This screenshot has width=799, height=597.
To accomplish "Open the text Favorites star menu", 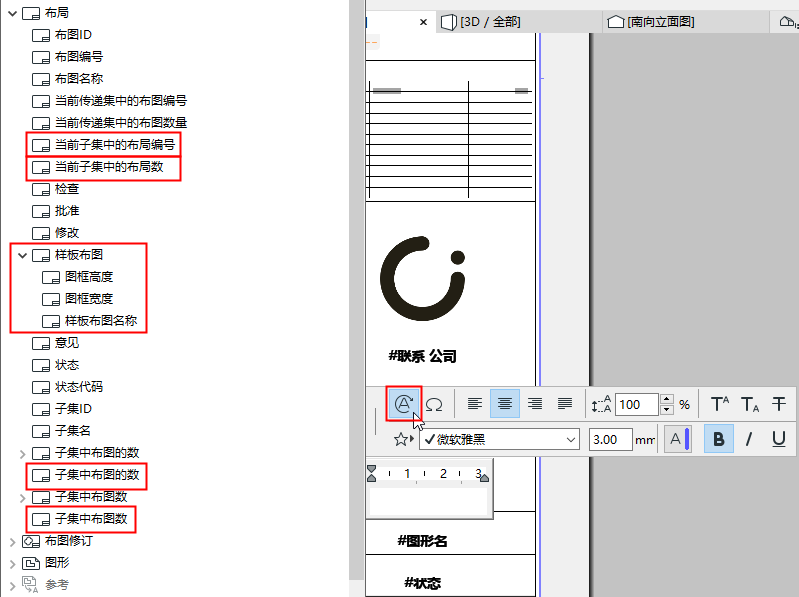I will point(404,439).
